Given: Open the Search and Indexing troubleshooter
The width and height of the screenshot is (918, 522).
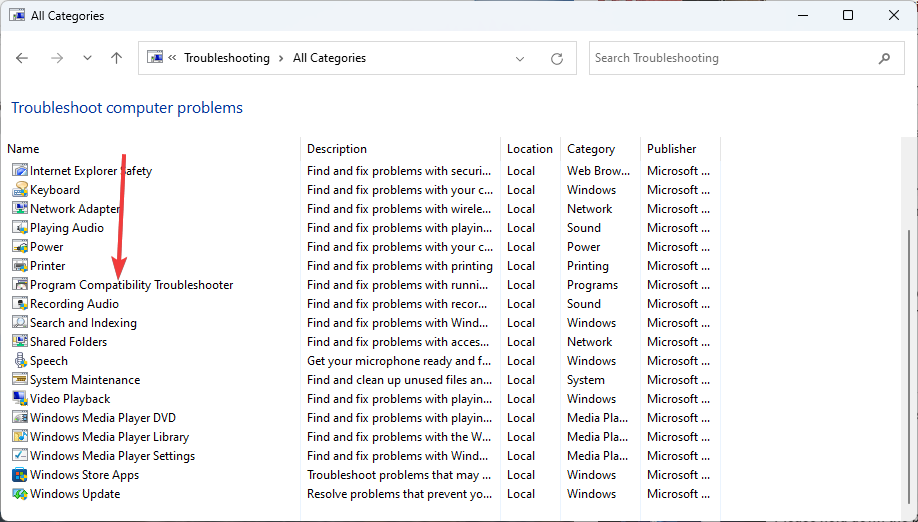Looking at the screenshot, I should coord(83,323).
